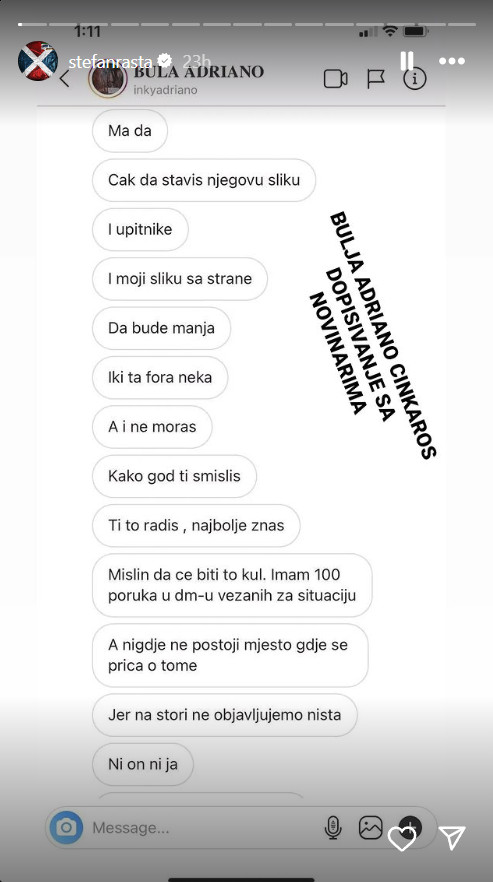Tap the story progress bar at top

pyautogui.click(x=246, y=25)
